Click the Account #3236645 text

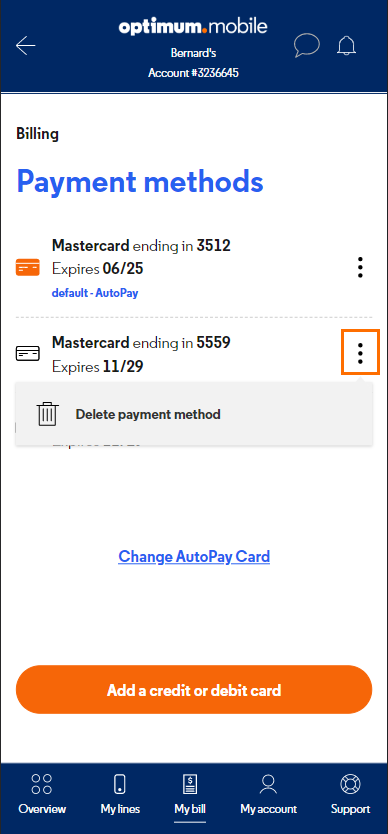(193, 73)
